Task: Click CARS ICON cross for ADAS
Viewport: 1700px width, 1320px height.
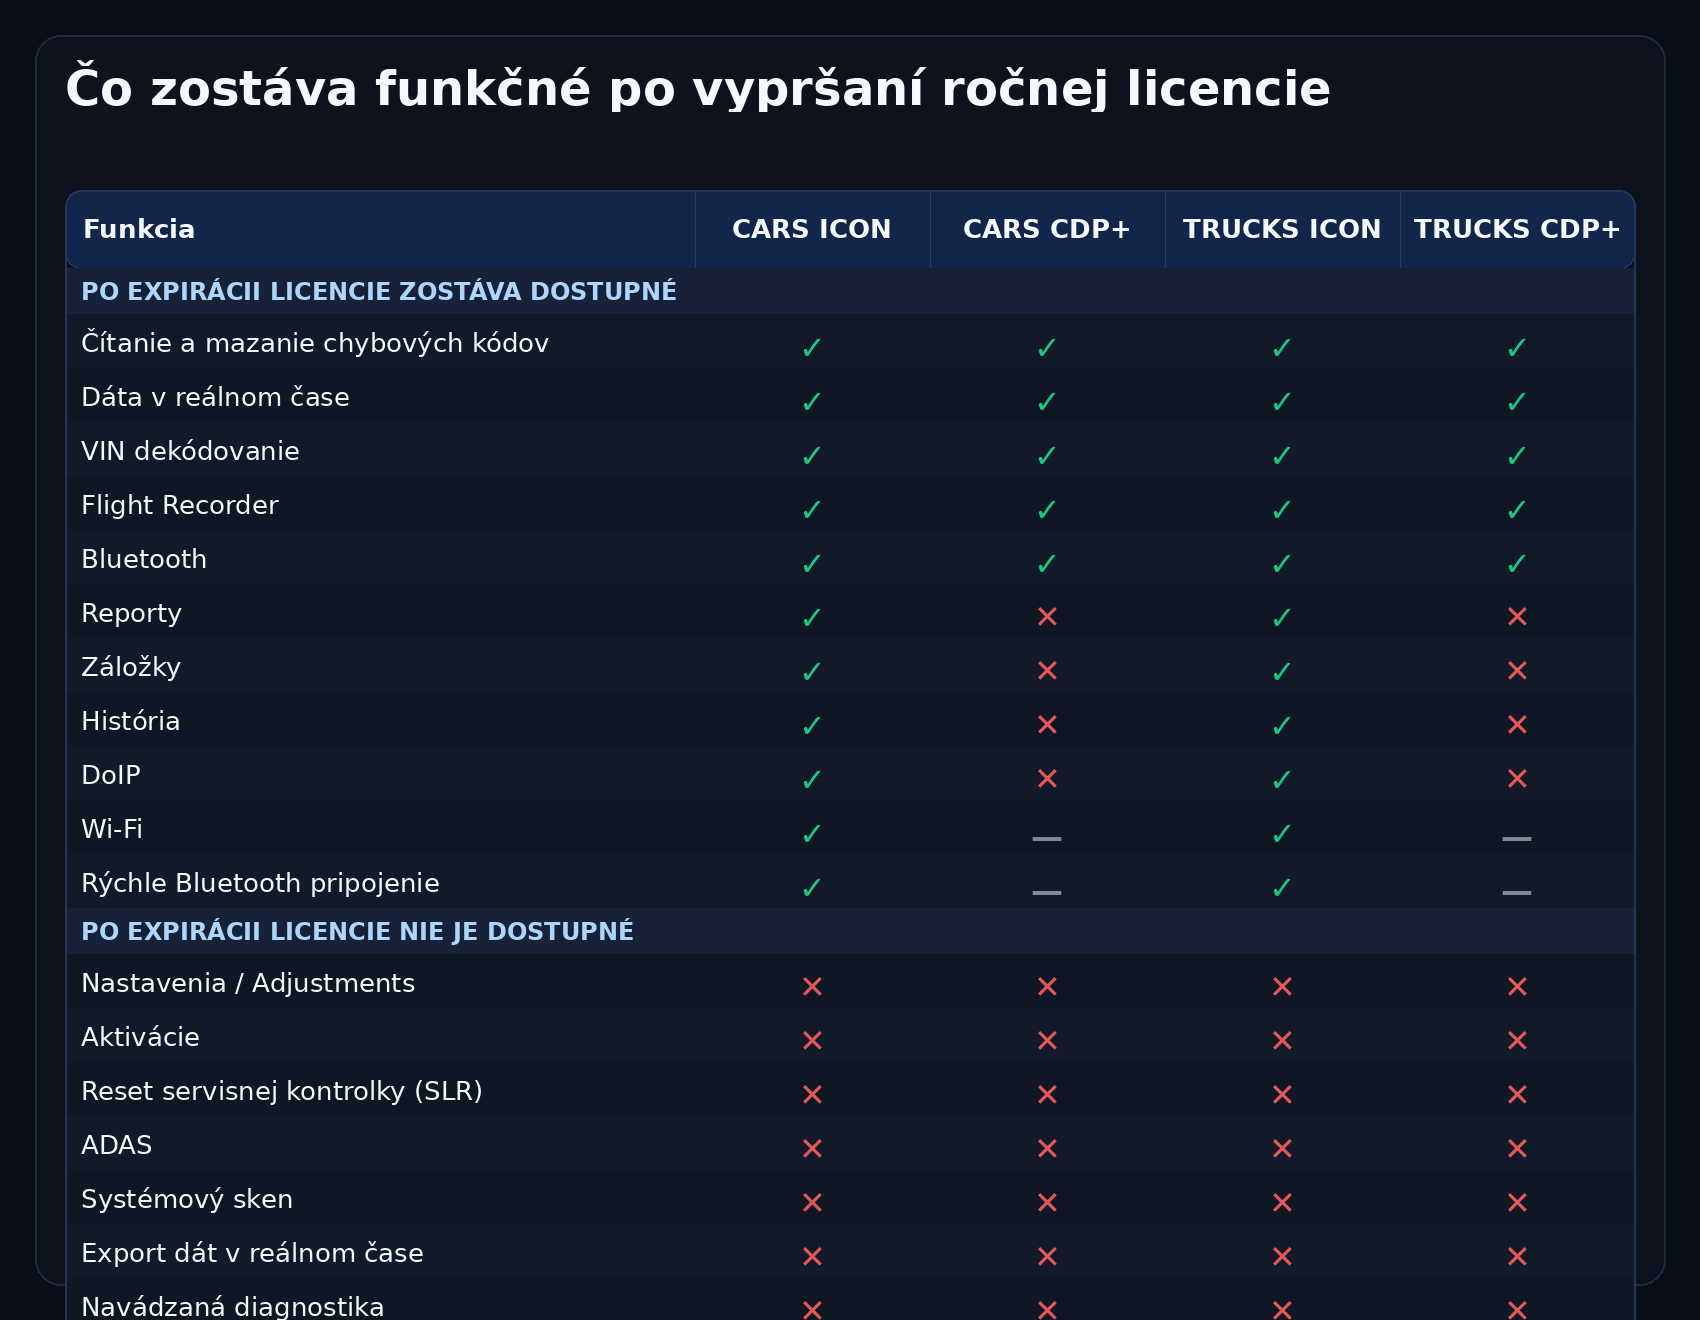Action: 812,1149
